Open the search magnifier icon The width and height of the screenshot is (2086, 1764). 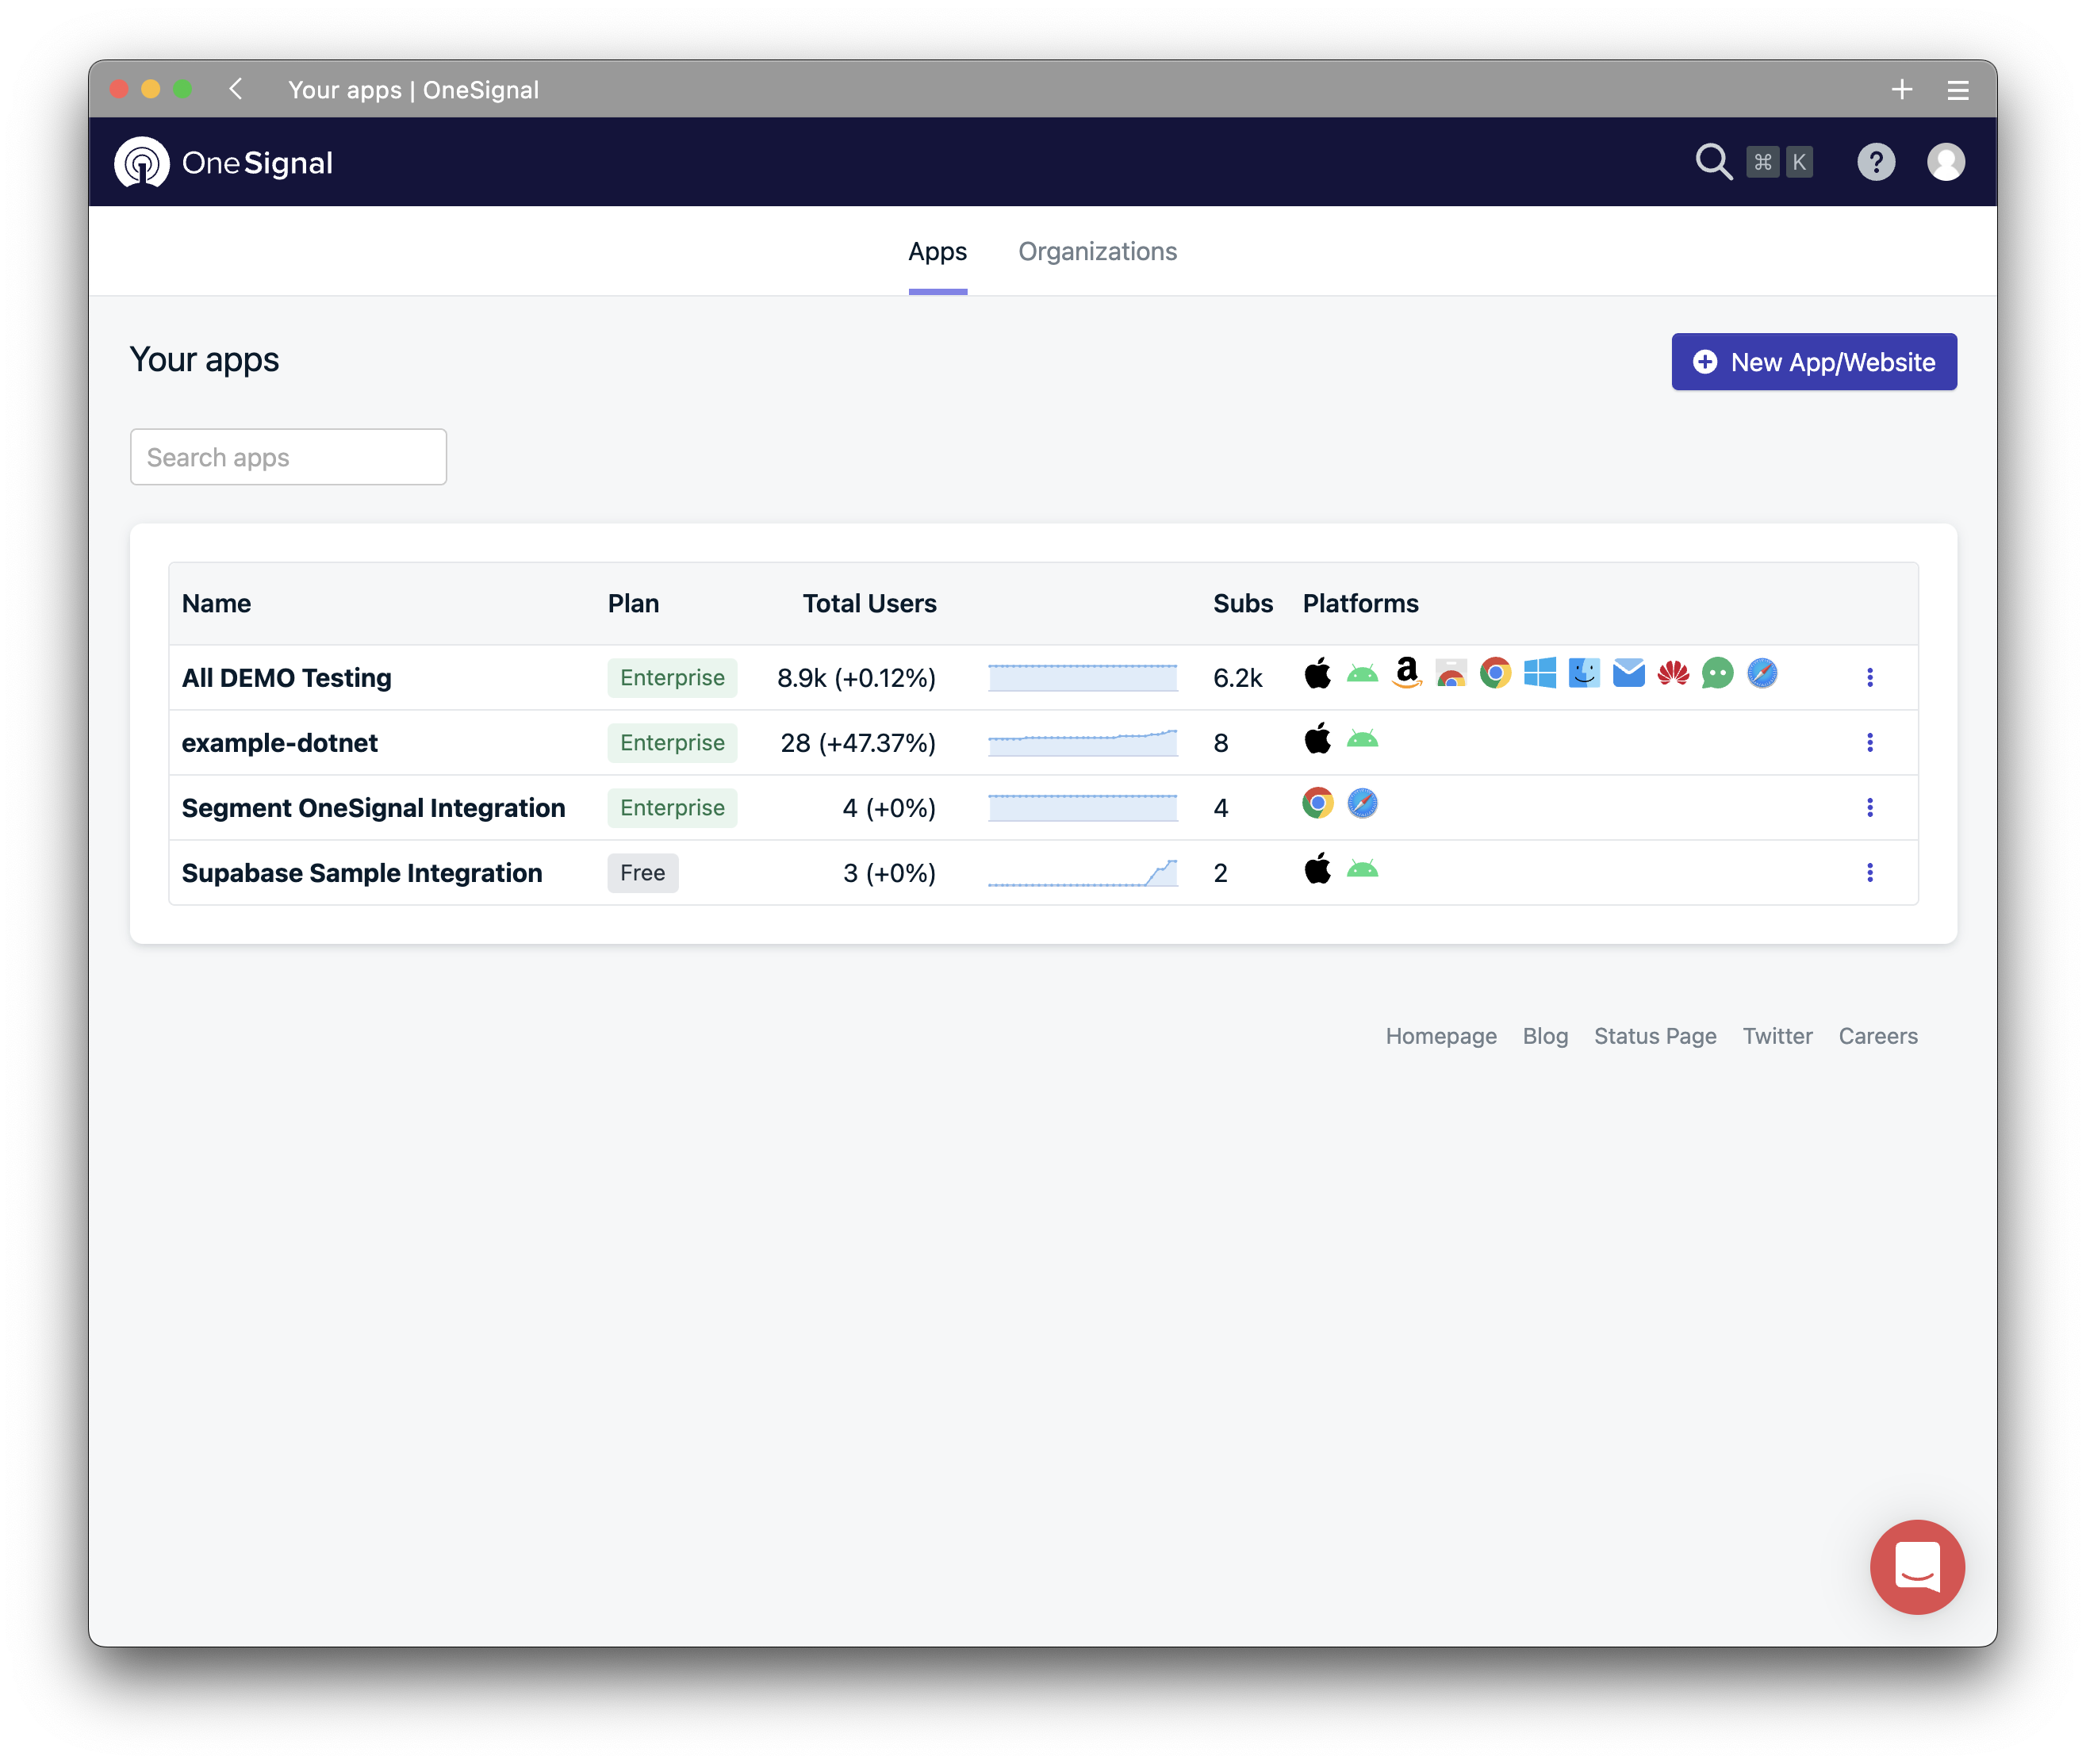pyautogui.click(x=1713, y=162)
